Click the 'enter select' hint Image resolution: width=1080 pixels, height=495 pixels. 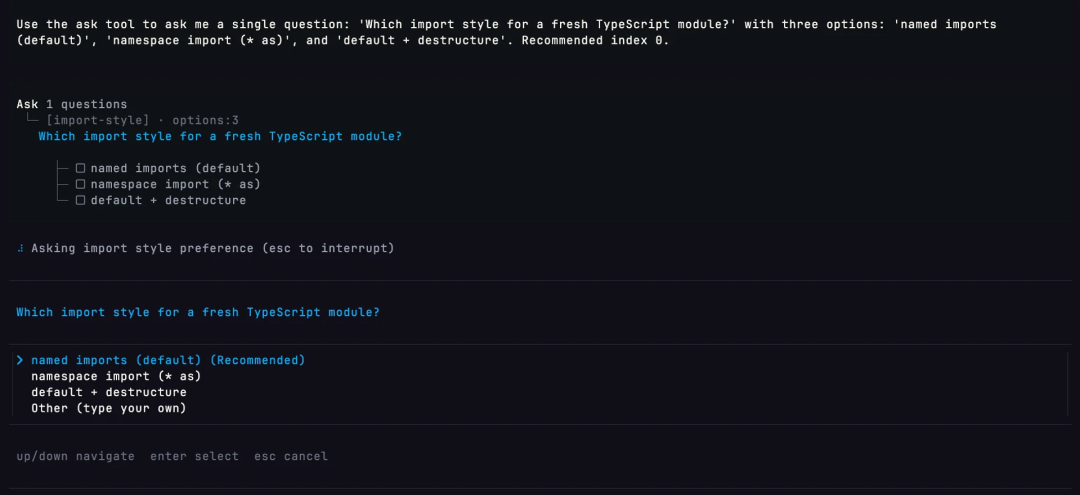click(195, 456)
